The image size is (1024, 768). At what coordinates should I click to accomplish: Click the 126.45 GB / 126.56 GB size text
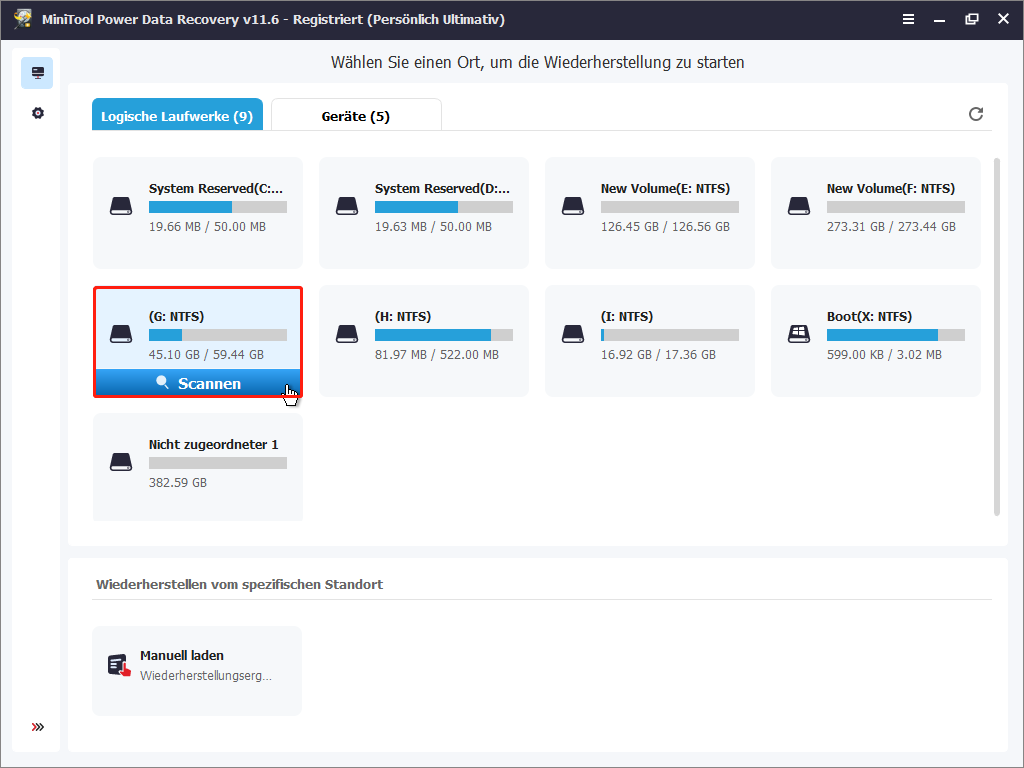(x=665, y=227)
